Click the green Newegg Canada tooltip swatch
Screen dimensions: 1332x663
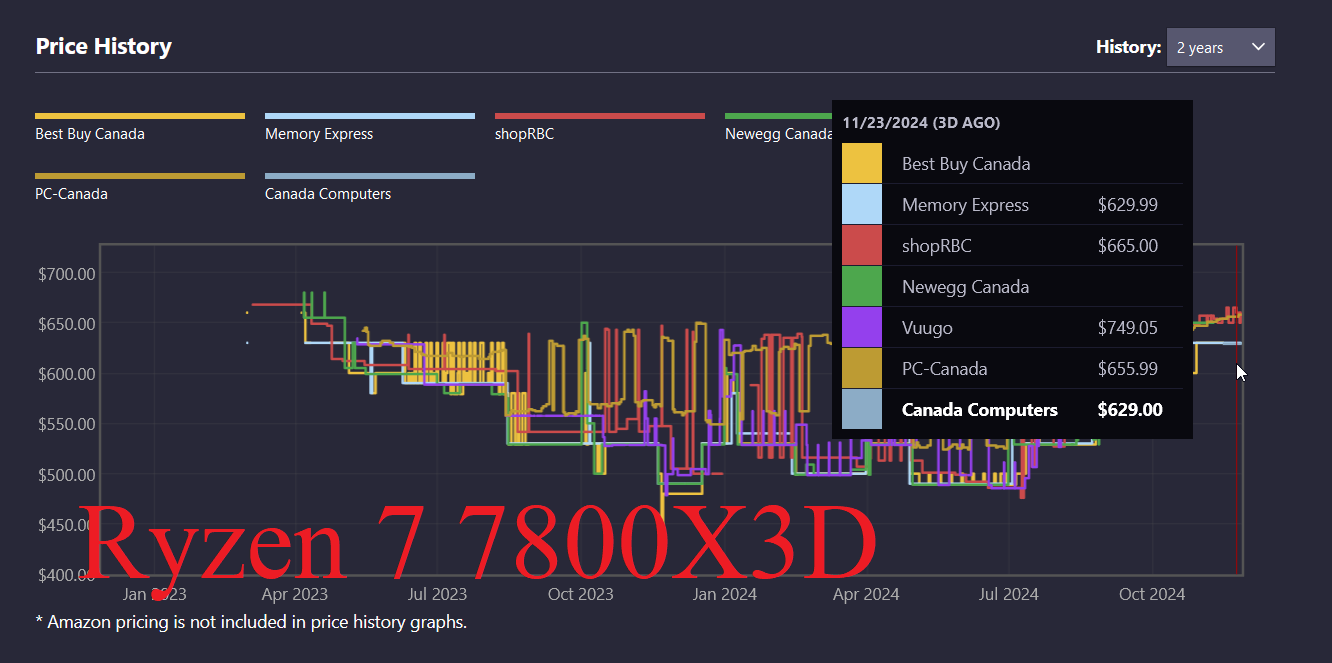(x=862, y=286)
